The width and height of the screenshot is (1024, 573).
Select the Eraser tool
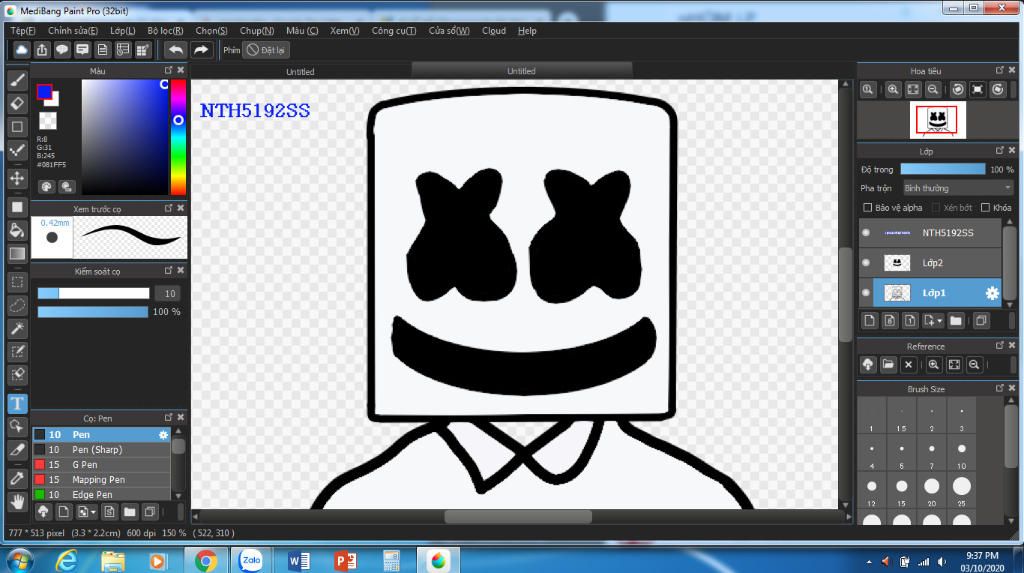(x=18, y=103)
